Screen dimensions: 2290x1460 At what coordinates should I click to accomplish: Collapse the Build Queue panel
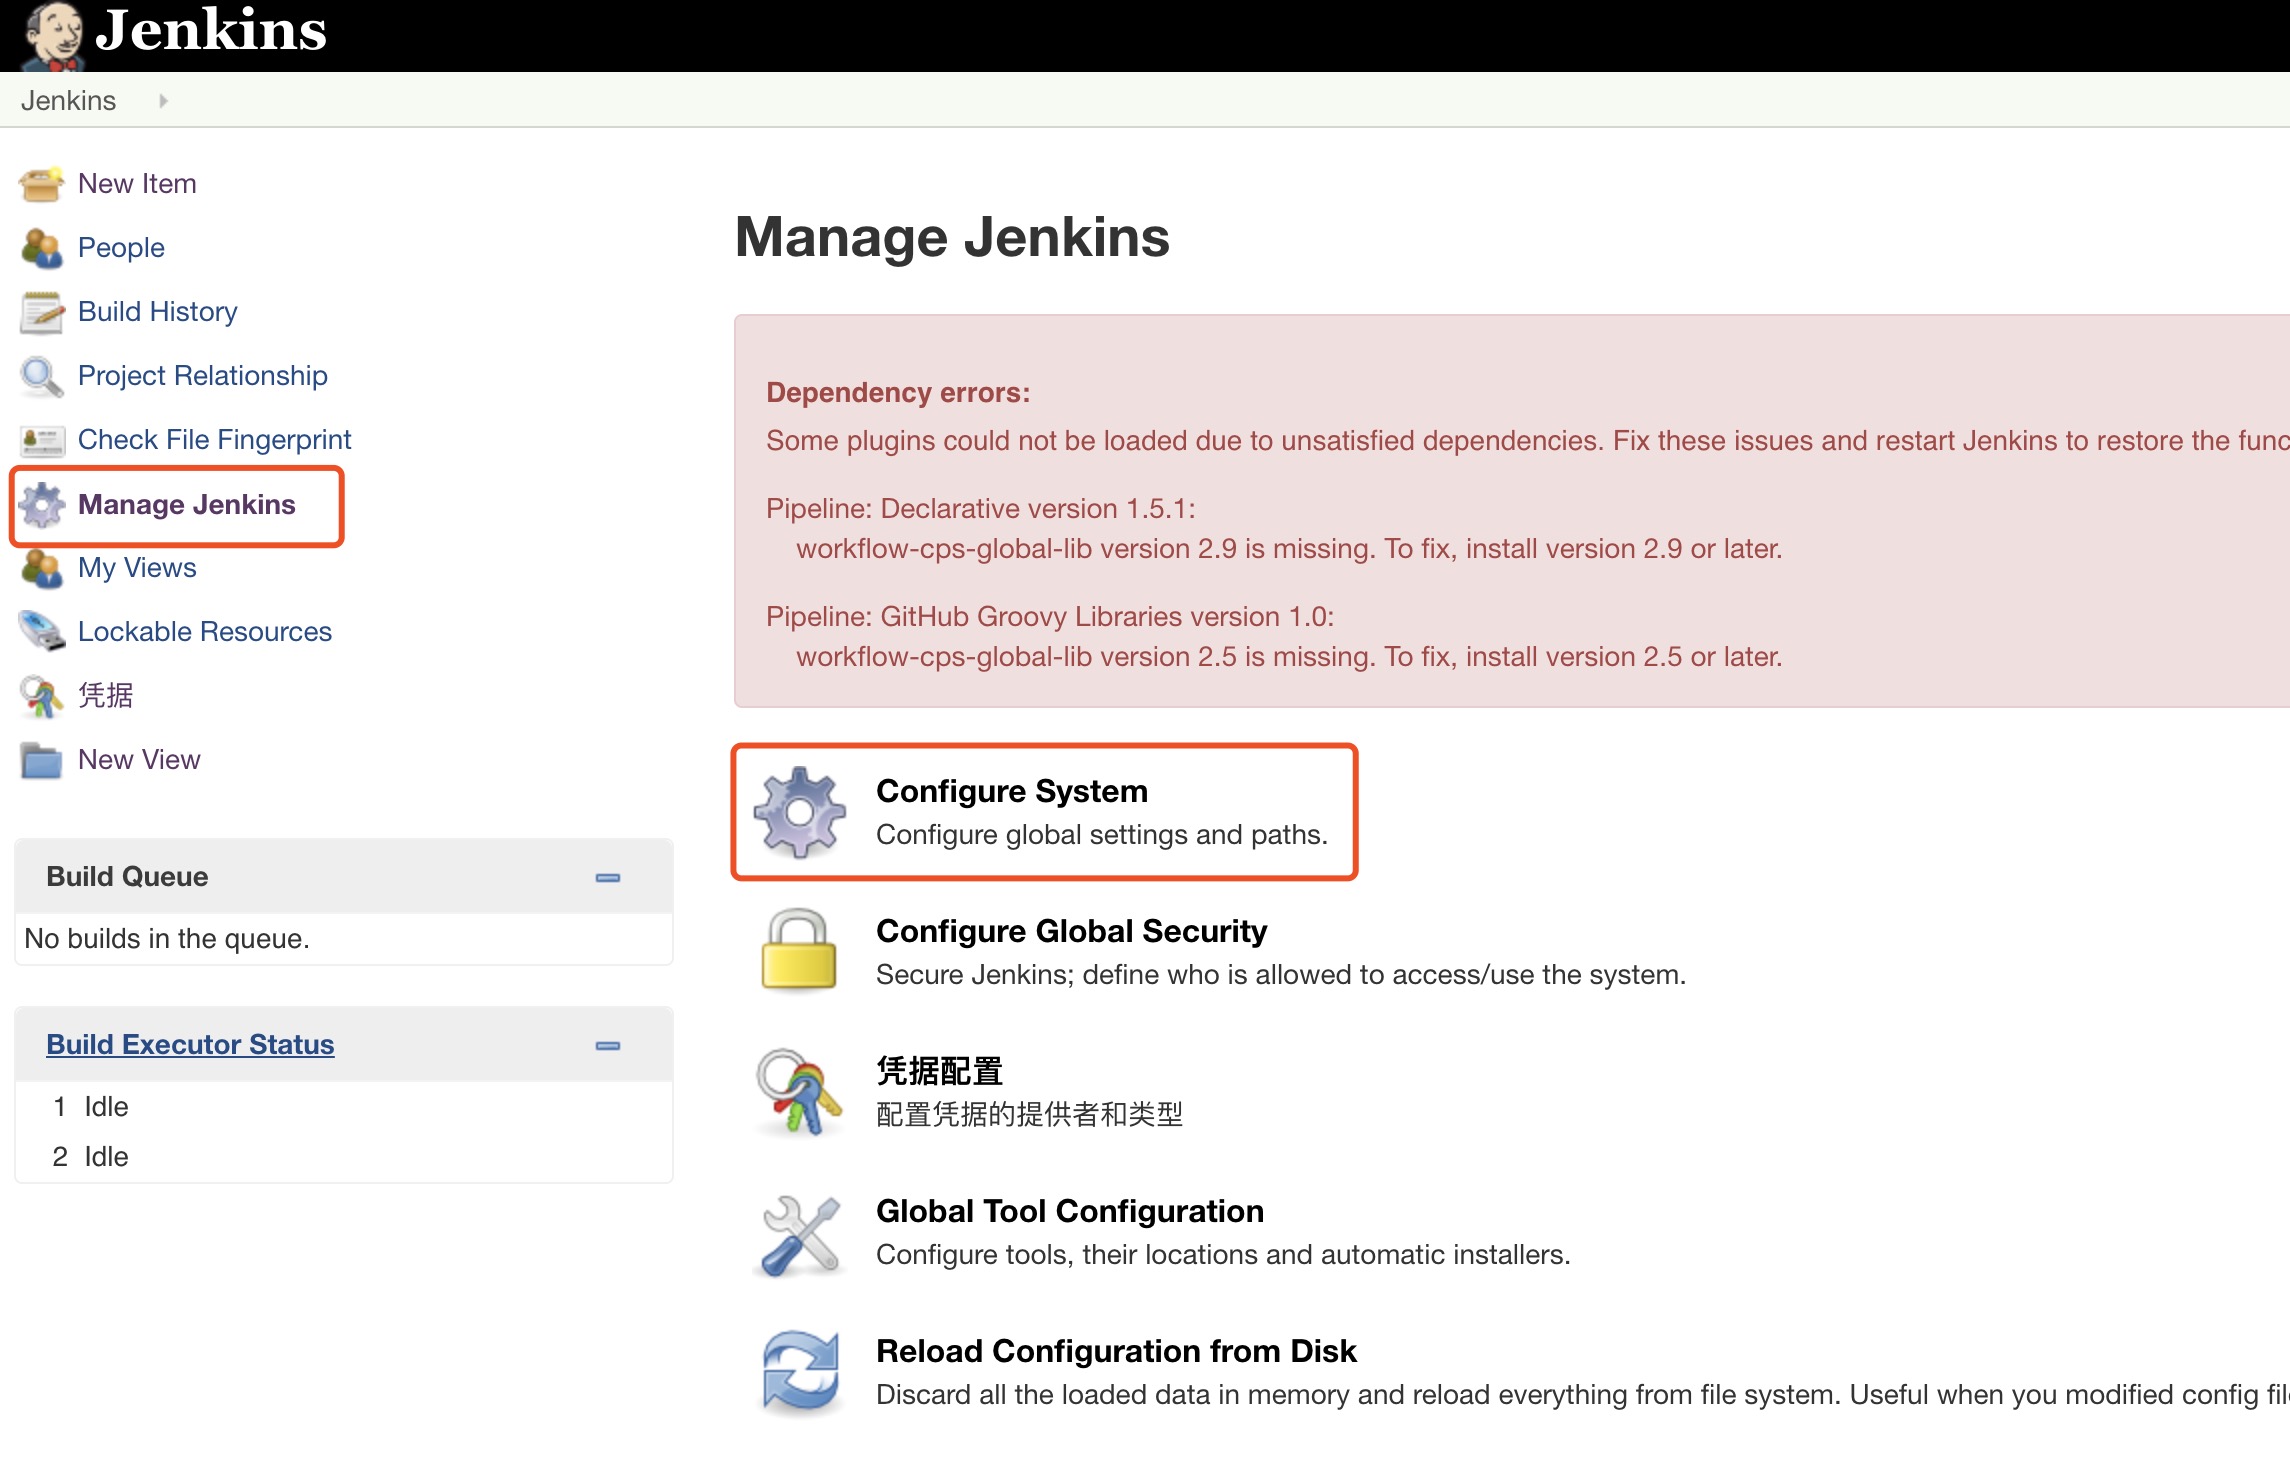pos(608,878)
